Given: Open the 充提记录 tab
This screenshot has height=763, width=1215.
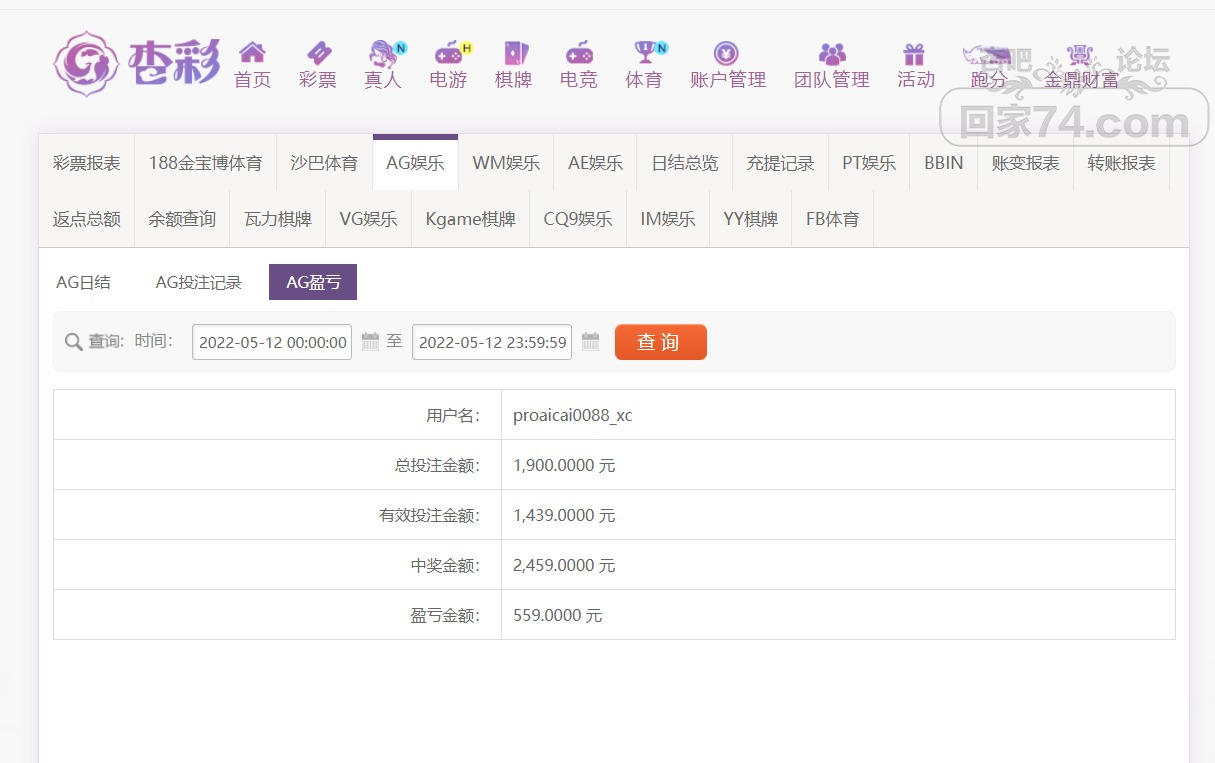Looking at the screenshot, I should pos(780,163).
